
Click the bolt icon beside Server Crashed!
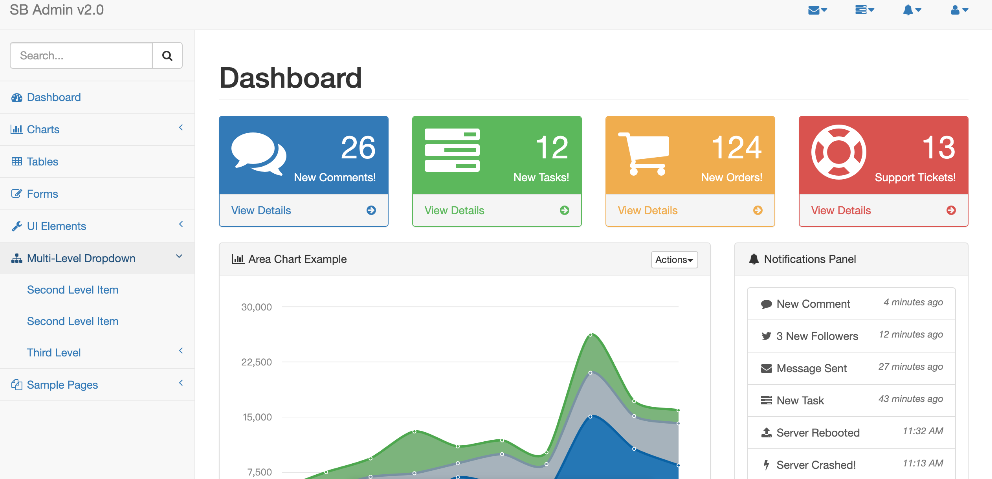pos(766,465)
